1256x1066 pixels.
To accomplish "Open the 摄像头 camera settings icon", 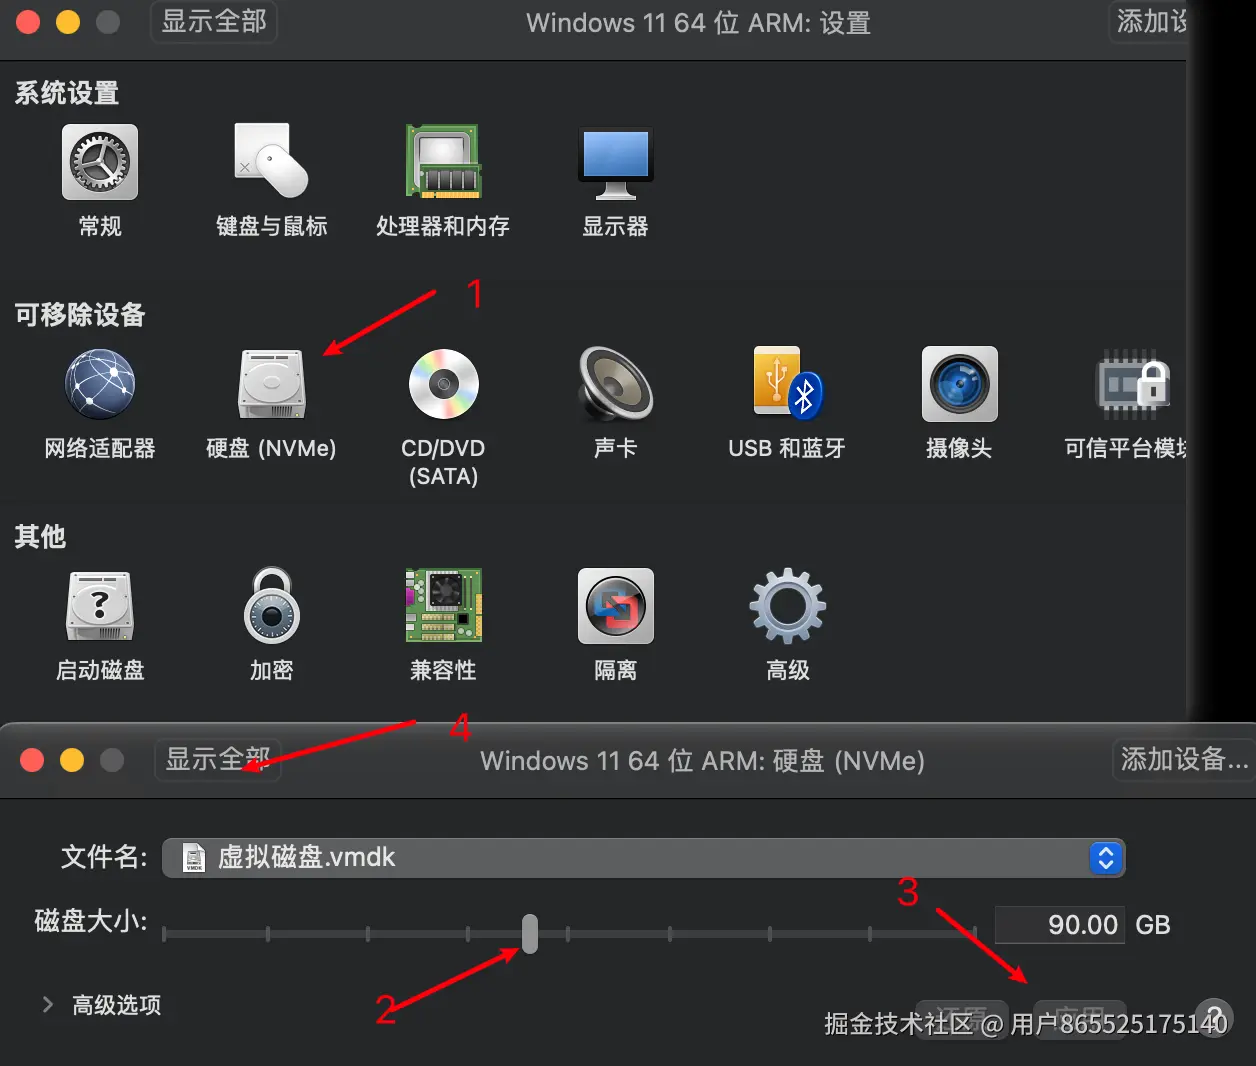I will [x=959, y=384].
